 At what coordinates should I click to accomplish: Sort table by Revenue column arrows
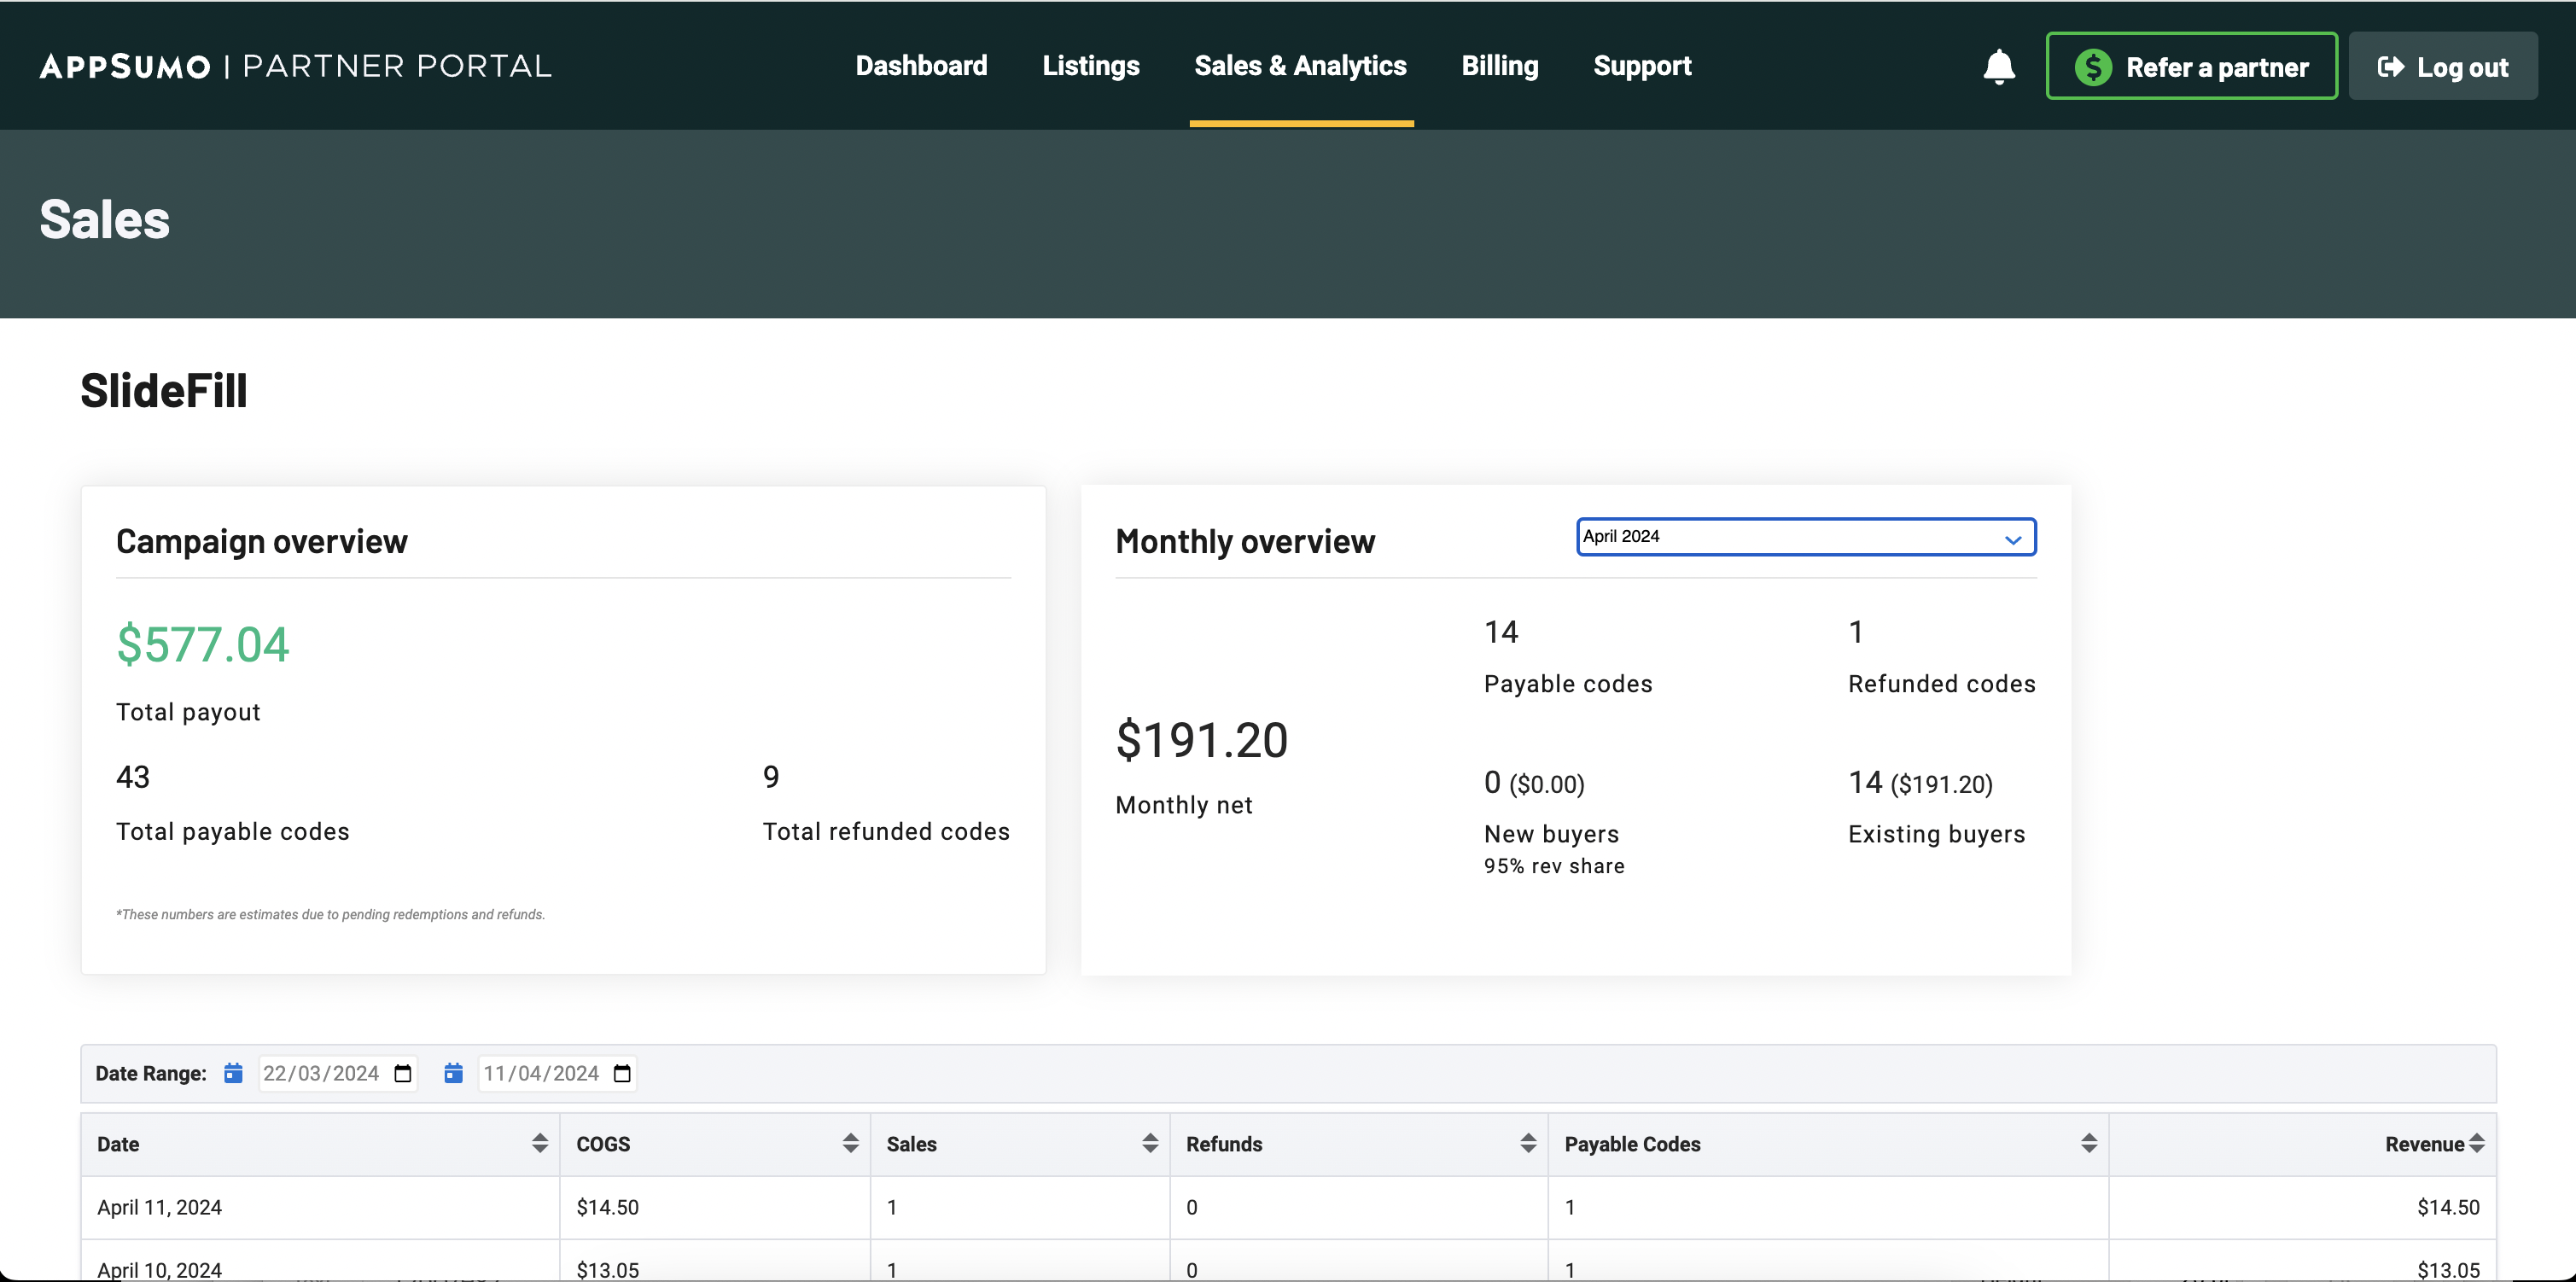tap(2476, 1143)
